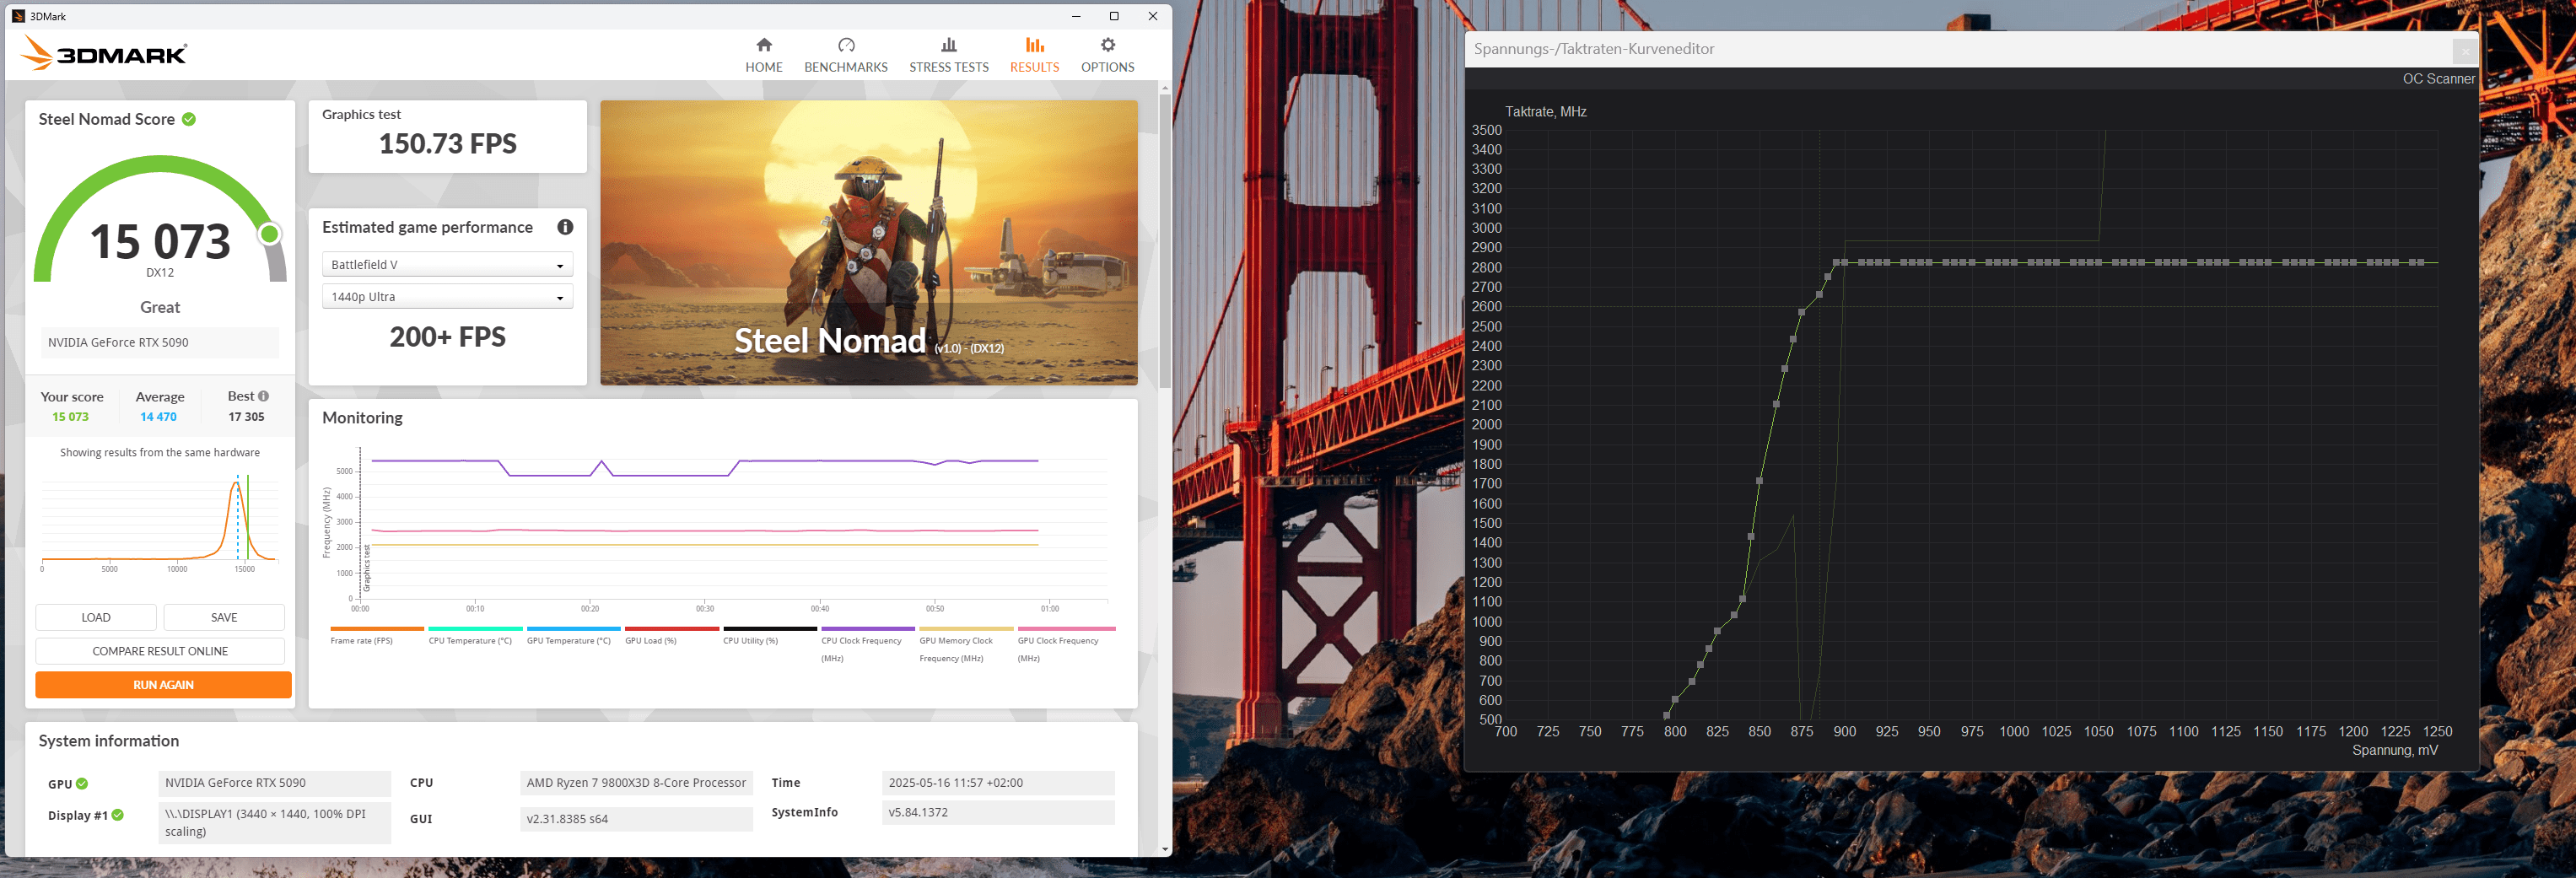This screenshot has width=2576, height=878.
Task: Click scroll down arrow in 3DMark window
Action: pos(1165,849)
